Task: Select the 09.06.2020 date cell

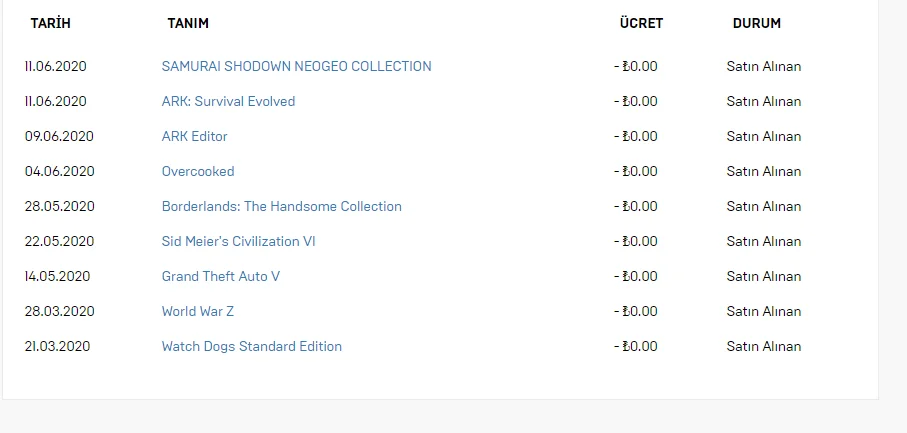Action: (60, 136)
